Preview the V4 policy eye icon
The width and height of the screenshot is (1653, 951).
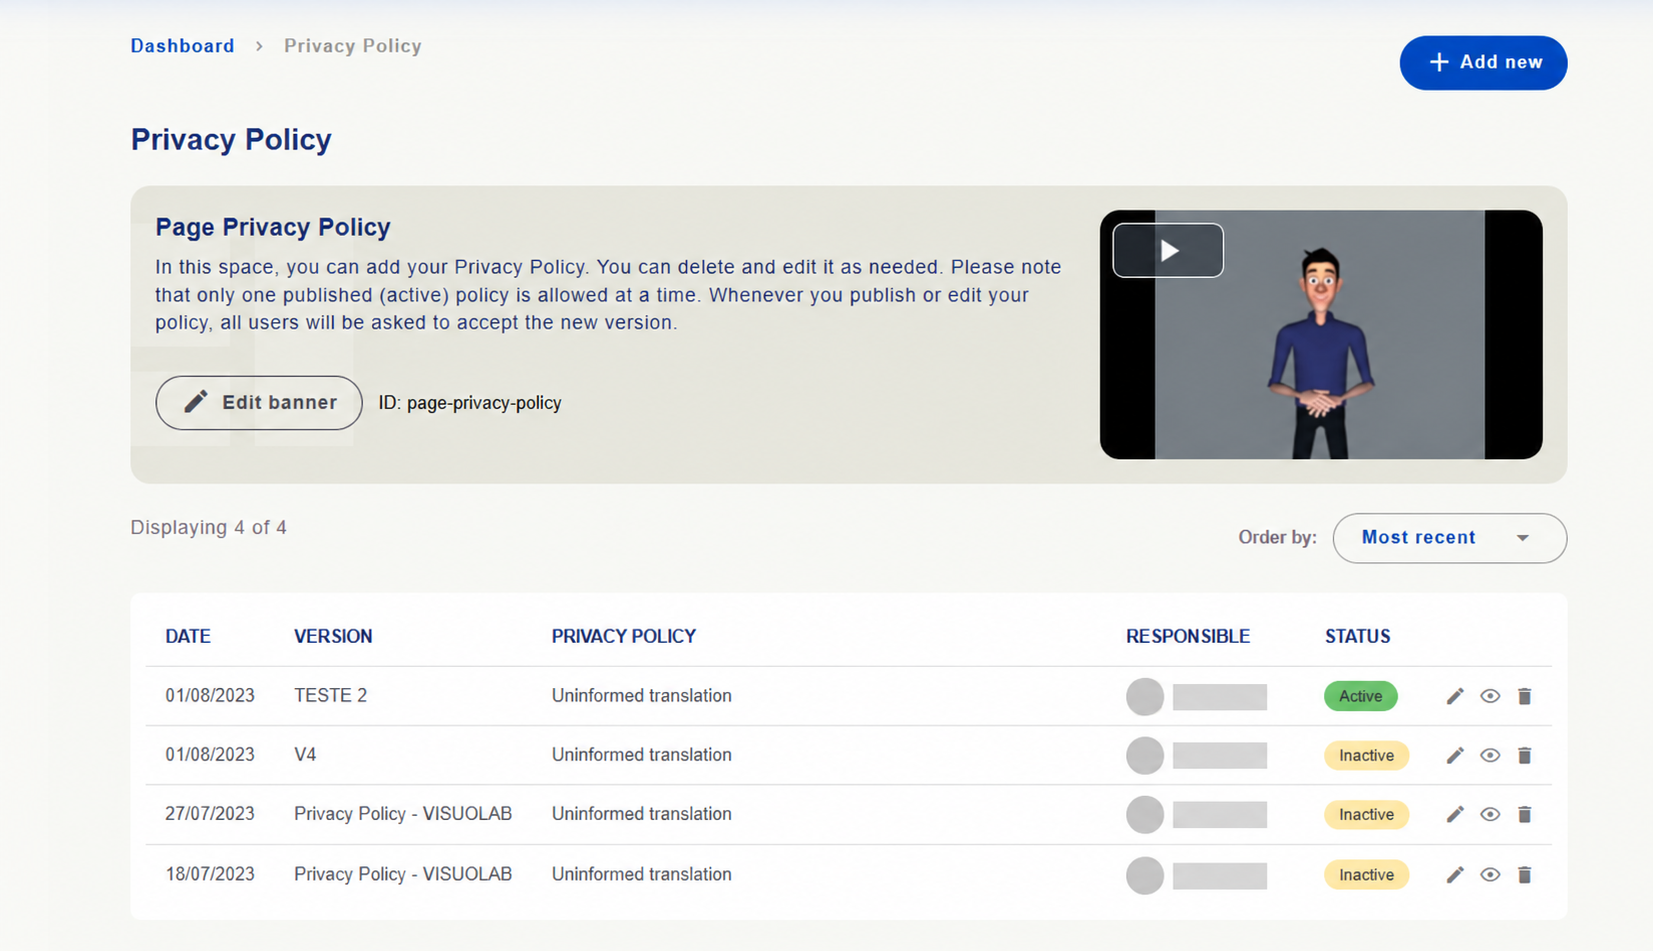pos(1490,755)
